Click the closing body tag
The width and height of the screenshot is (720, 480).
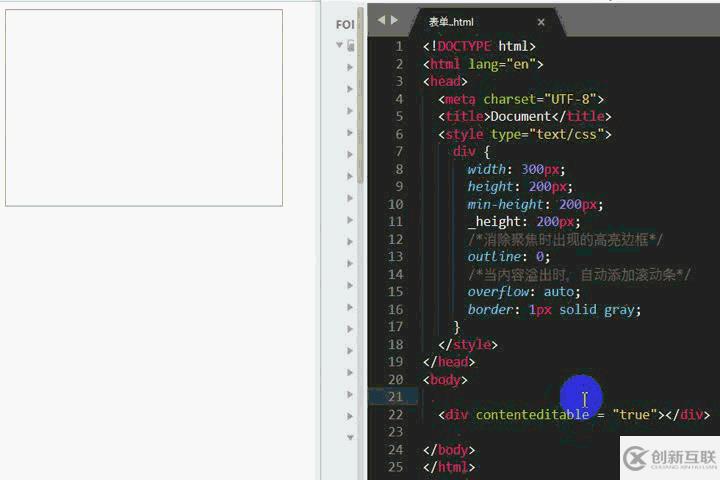tap(449, 450)
